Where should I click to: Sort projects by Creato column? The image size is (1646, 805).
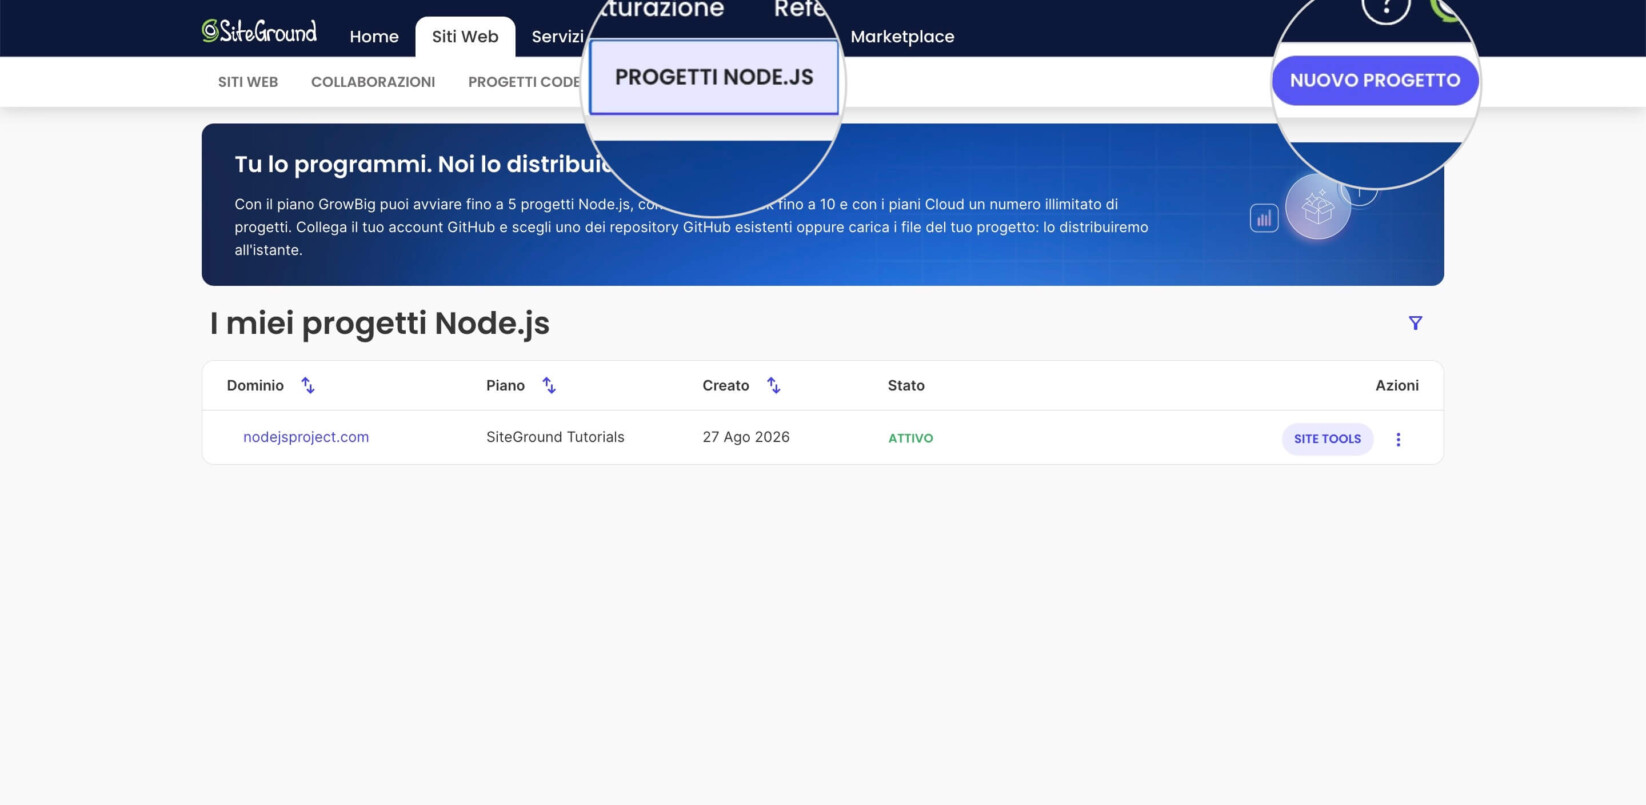(x=773, y=385)
